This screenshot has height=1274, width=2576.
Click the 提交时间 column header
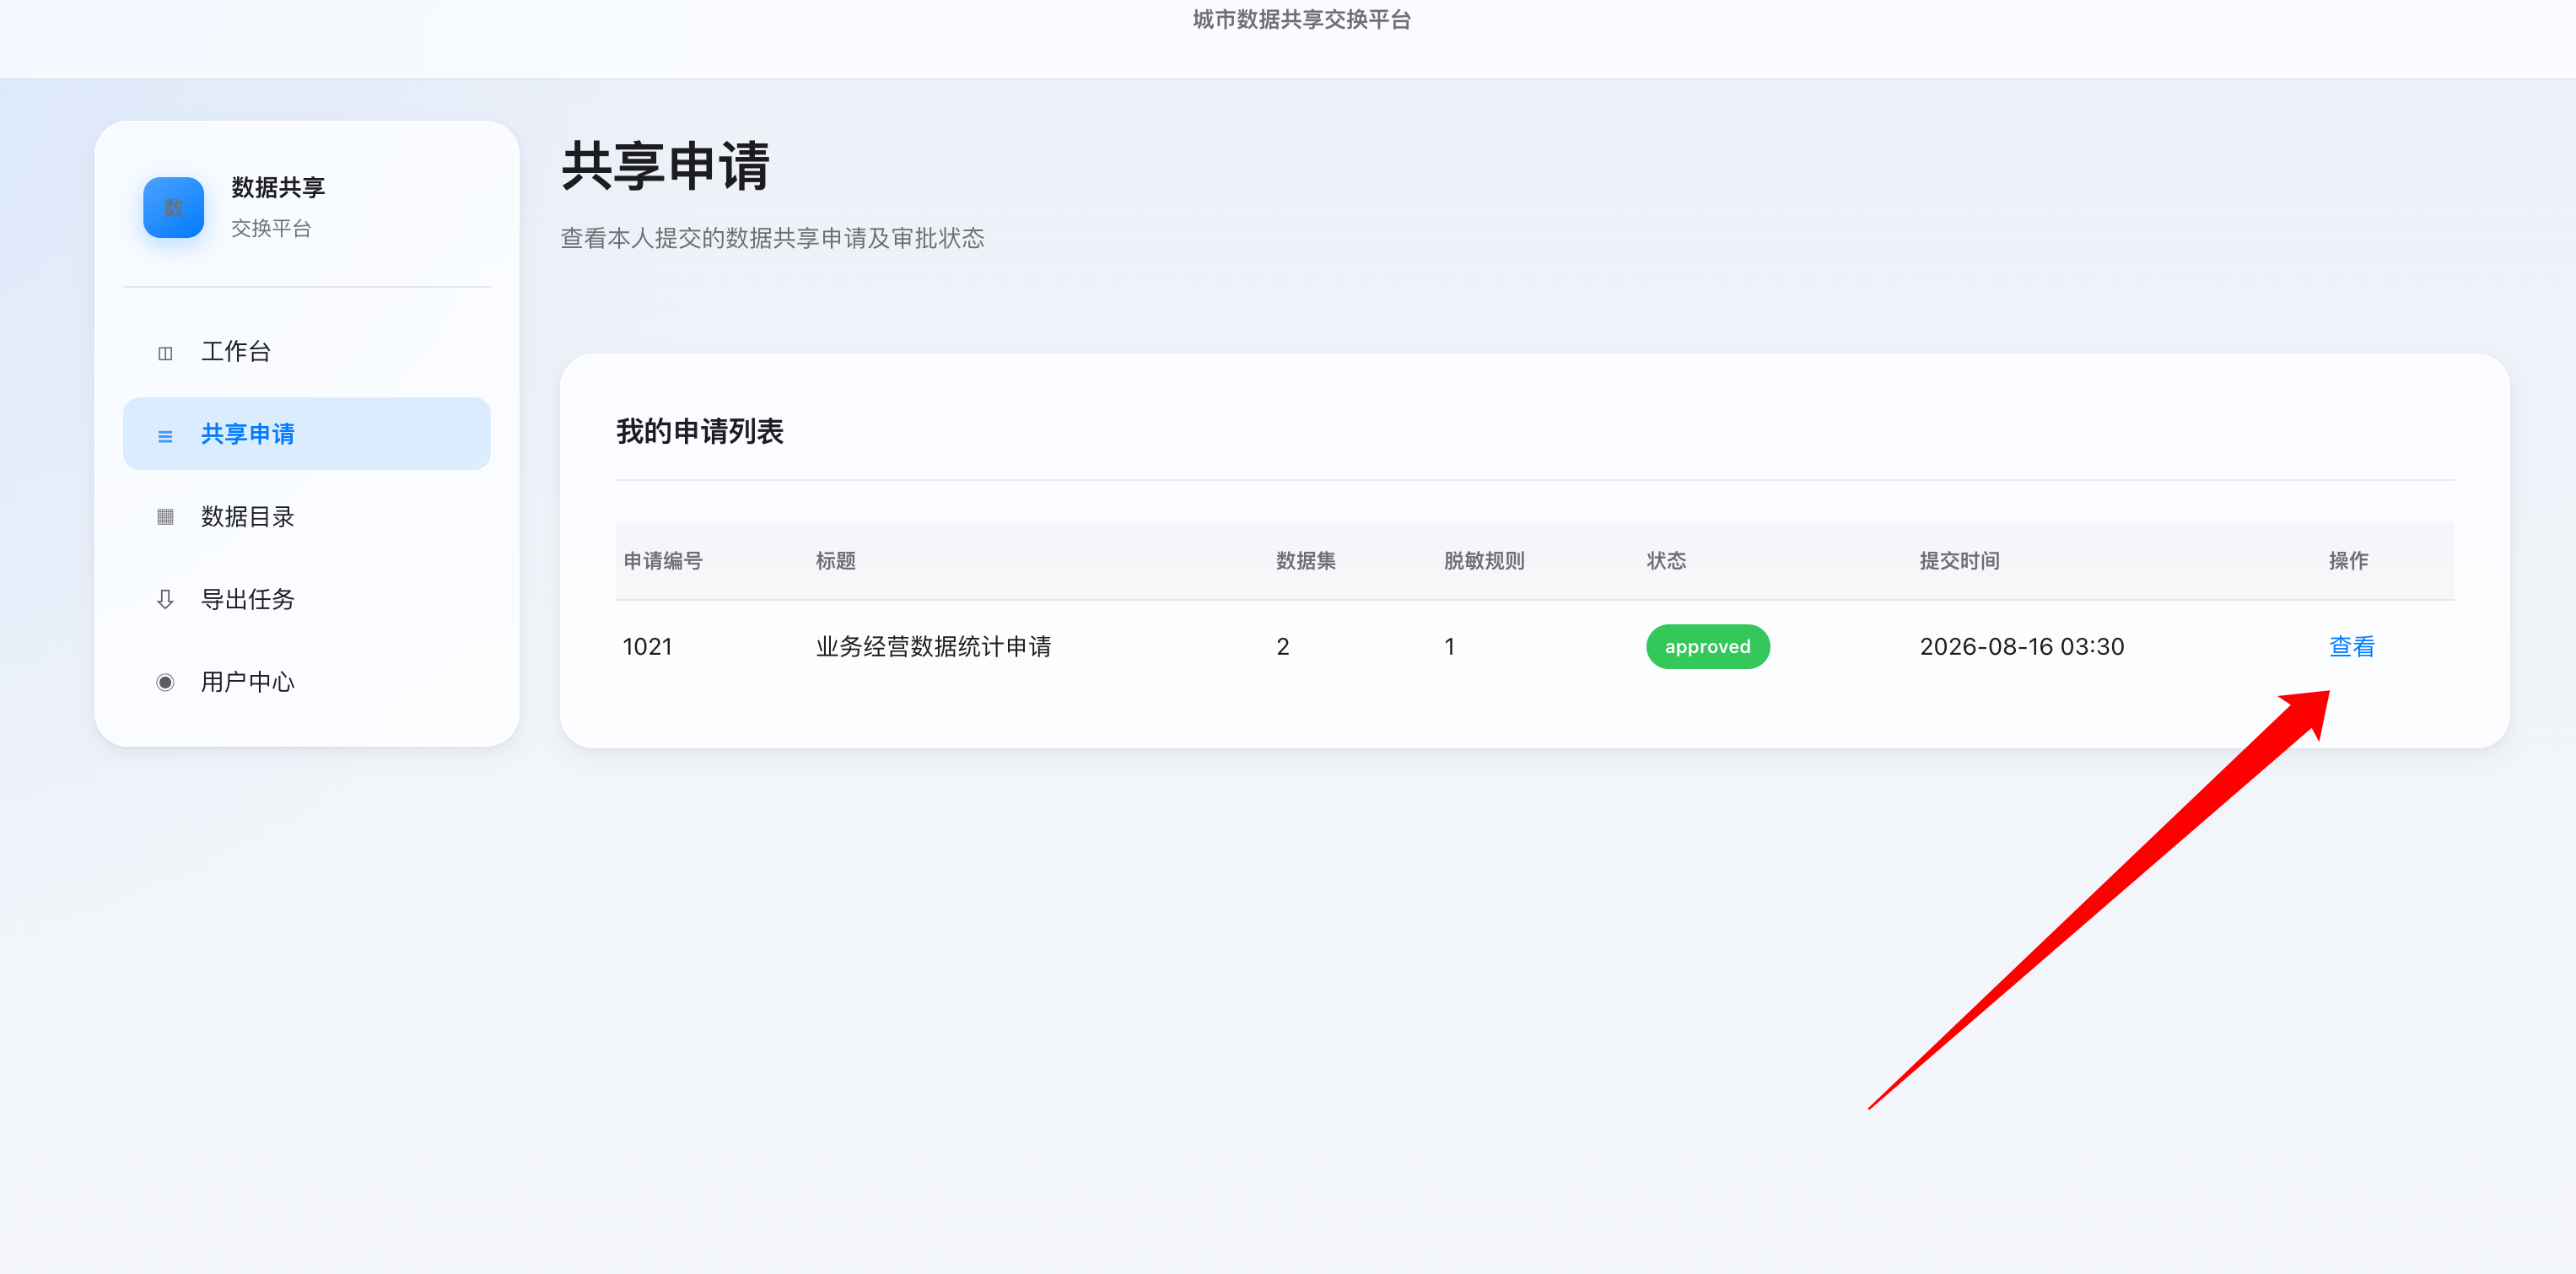tap(1959, 561)
